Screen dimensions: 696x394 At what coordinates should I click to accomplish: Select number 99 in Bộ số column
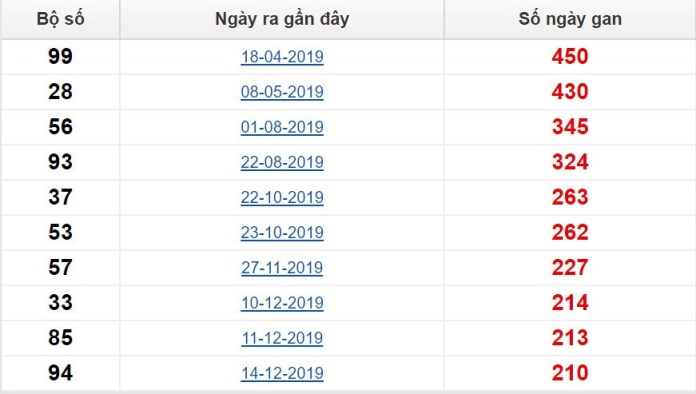(x=60, y=56)
